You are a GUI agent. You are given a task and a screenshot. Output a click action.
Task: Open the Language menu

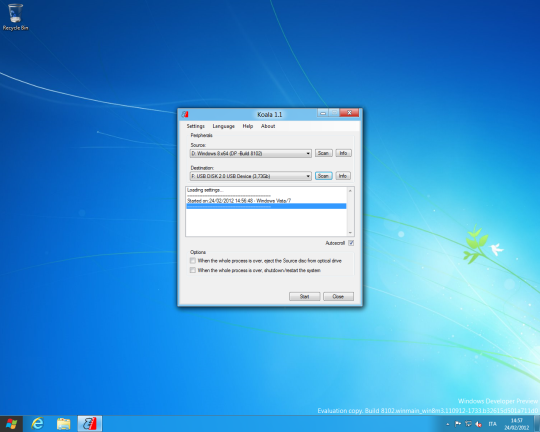click(x=224, y=126)
